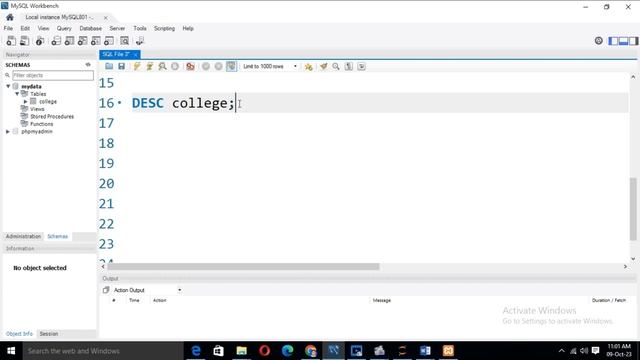This screenshot has height=360, width=640.
Task: Open the File menu
Action: pyautogui.click(x=8, y=28)
